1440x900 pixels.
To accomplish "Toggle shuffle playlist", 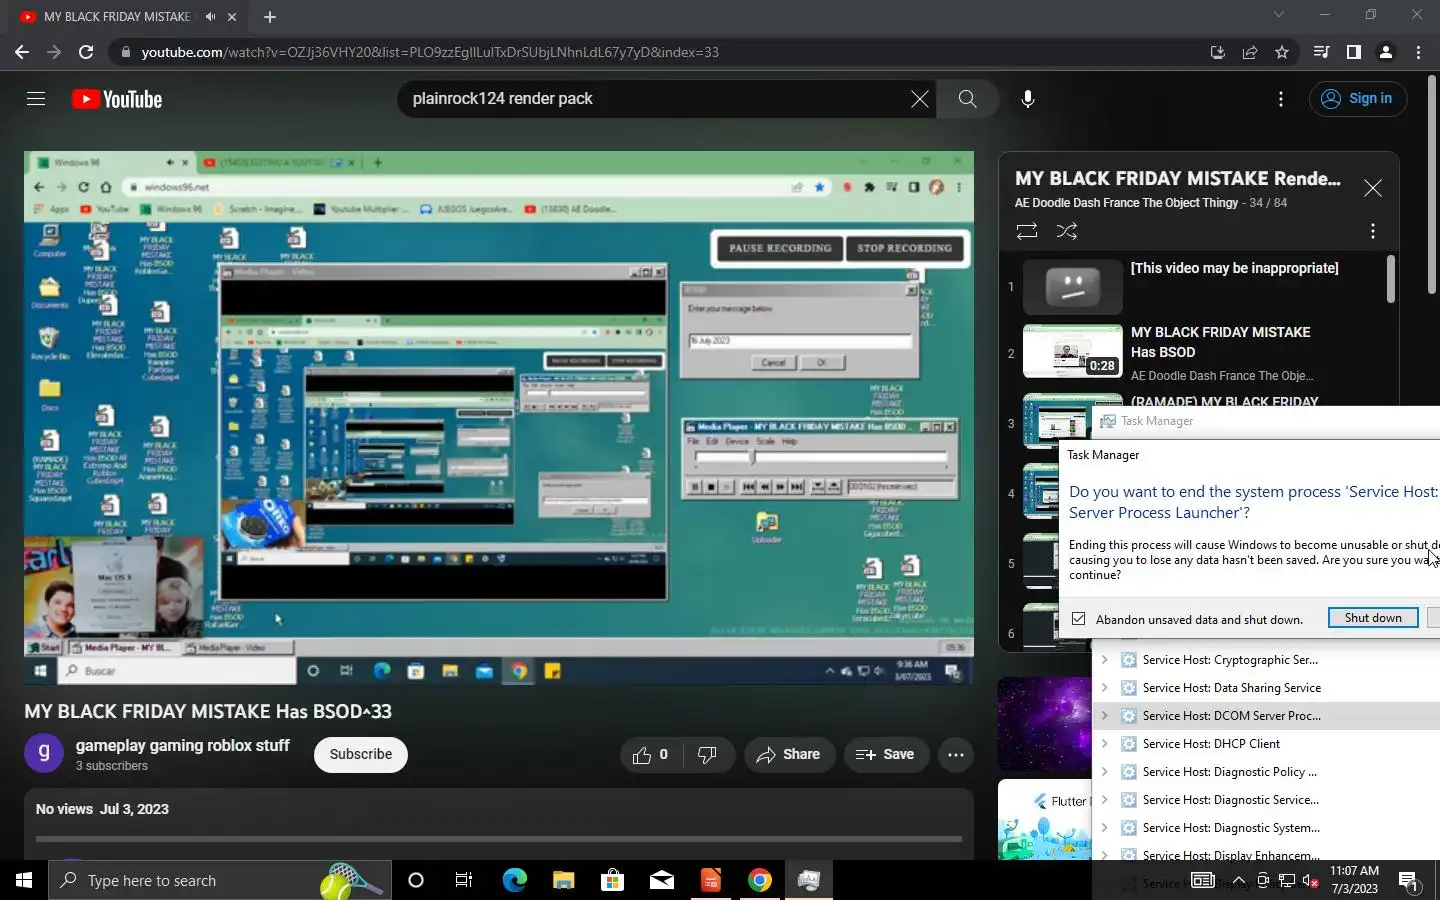I will tap(1067, 231).
